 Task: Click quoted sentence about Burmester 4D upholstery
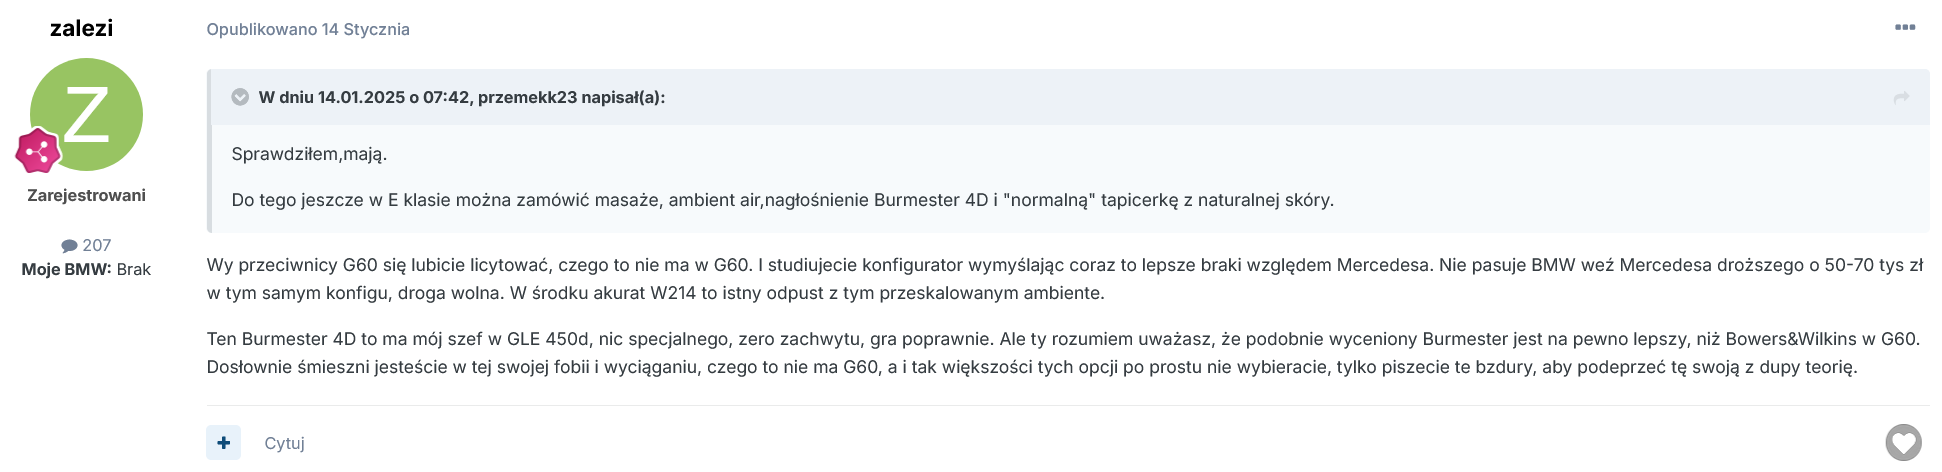783,200
